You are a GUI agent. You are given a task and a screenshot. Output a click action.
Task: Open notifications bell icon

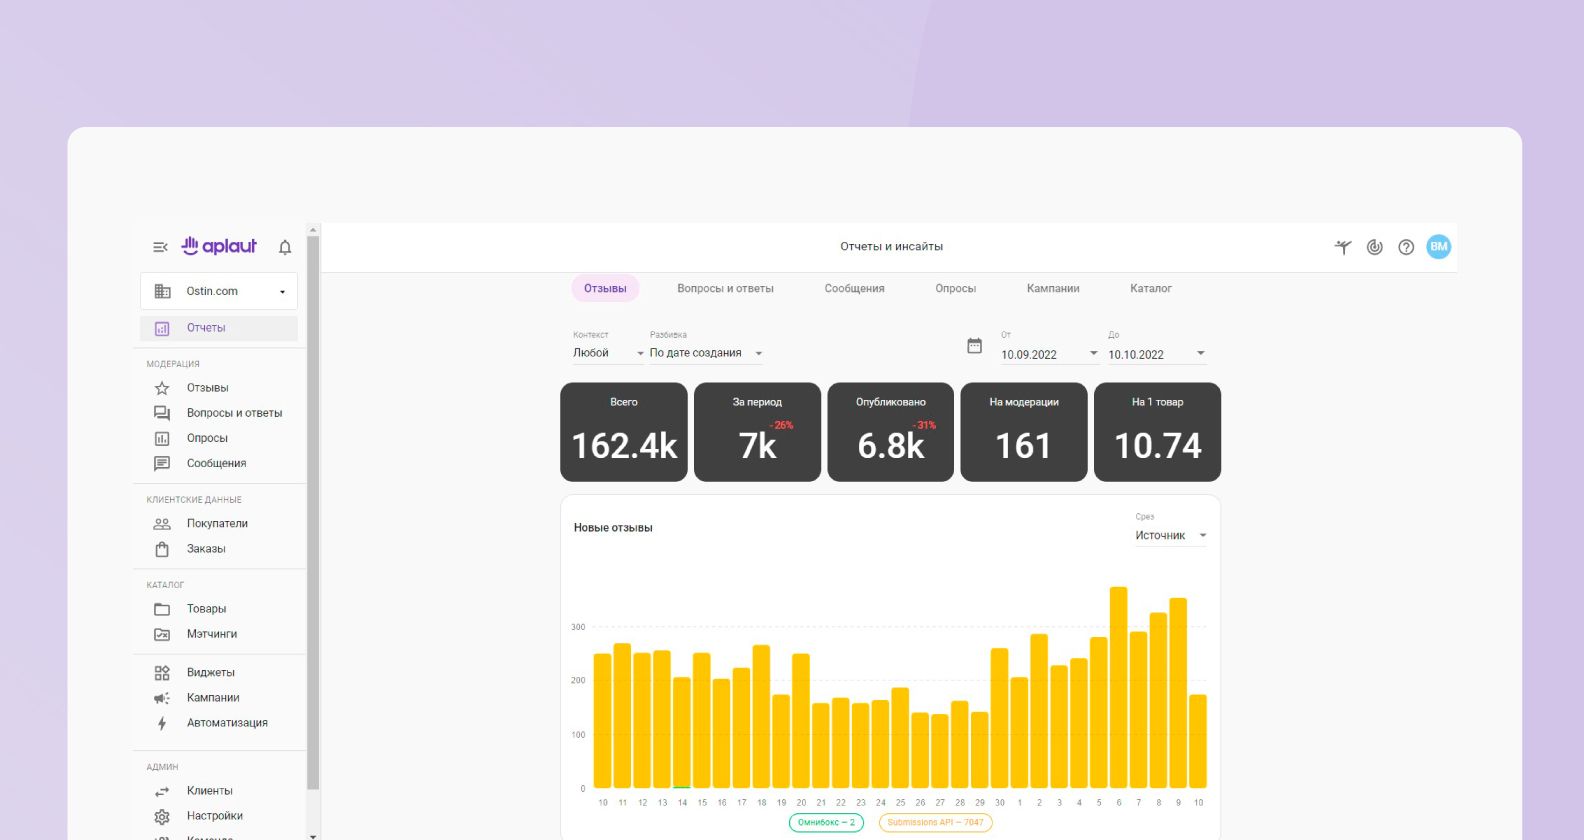pyautogui.click(x=285, y=247)
